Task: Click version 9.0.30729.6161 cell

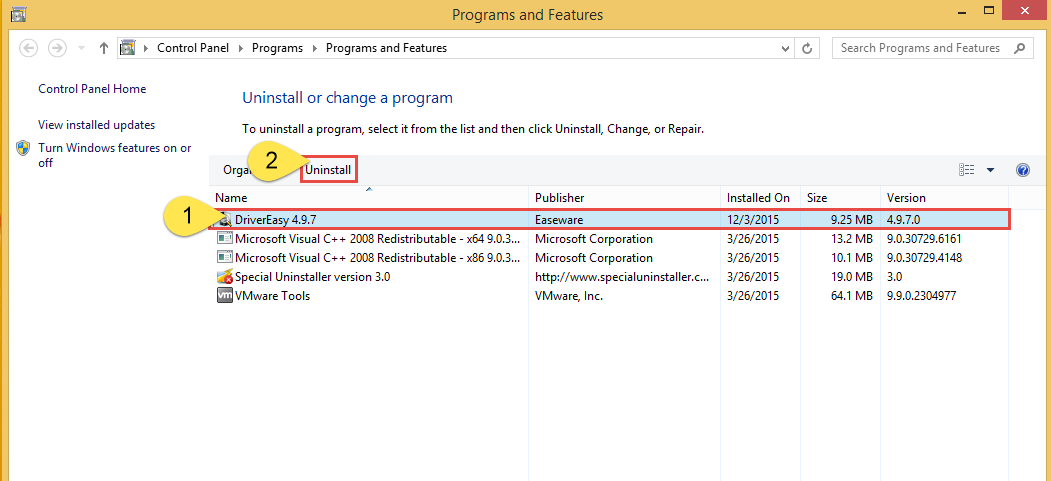Action: 924,238
